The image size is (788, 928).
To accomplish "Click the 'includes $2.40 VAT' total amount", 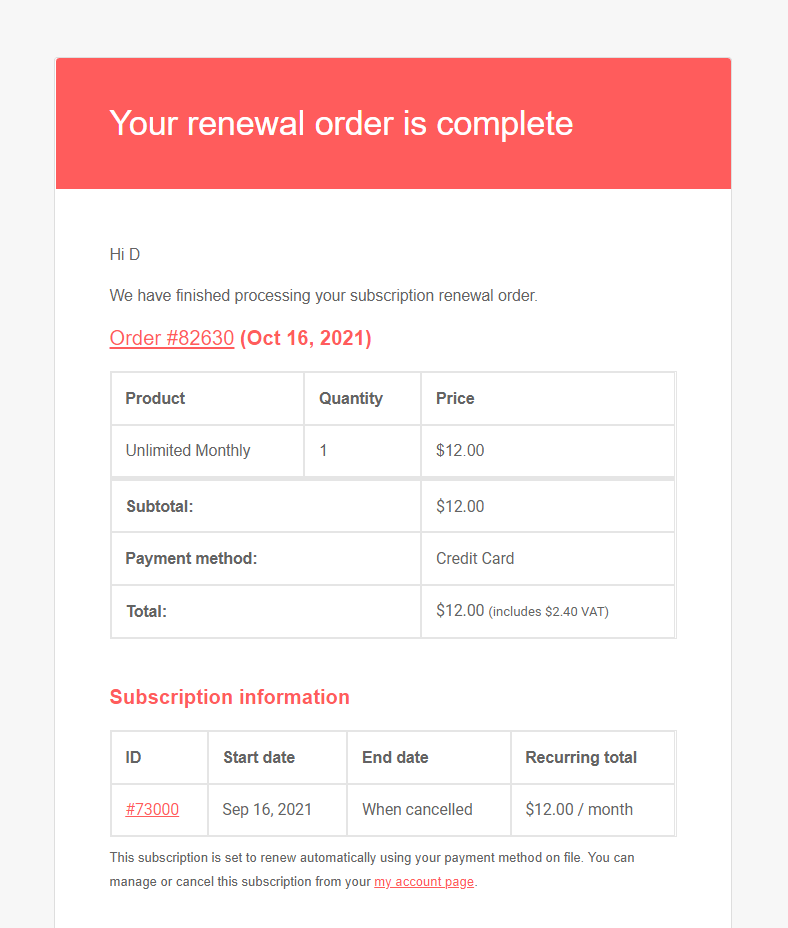I will [547, 612].
